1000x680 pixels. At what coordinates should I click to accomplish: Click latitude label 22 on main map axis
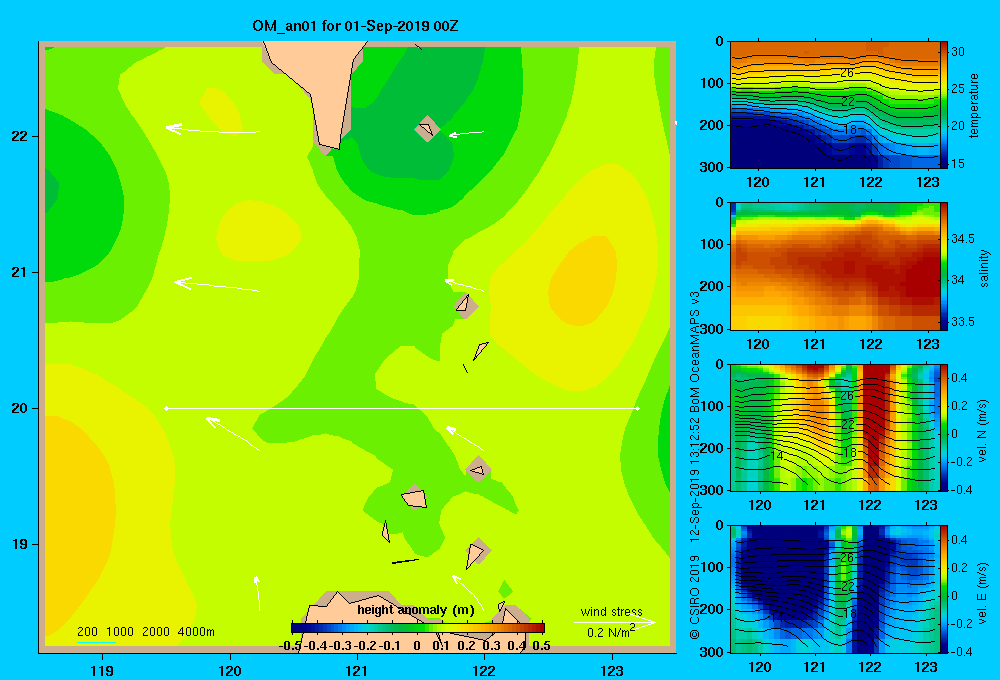coord(20,136)
